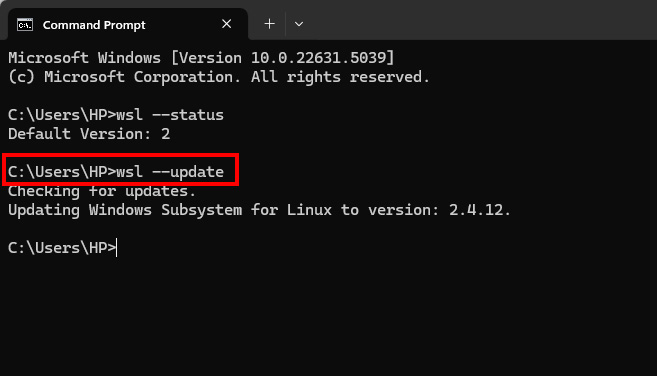Click the version 2.4.12 update message
The height and width of the screenshot is (376, 657).
pos(259,210)
